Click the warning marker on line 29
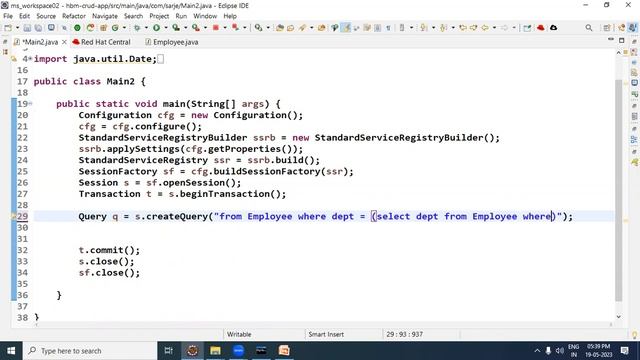640x360 pixels. pyautogui.click(x=14, y=216)
